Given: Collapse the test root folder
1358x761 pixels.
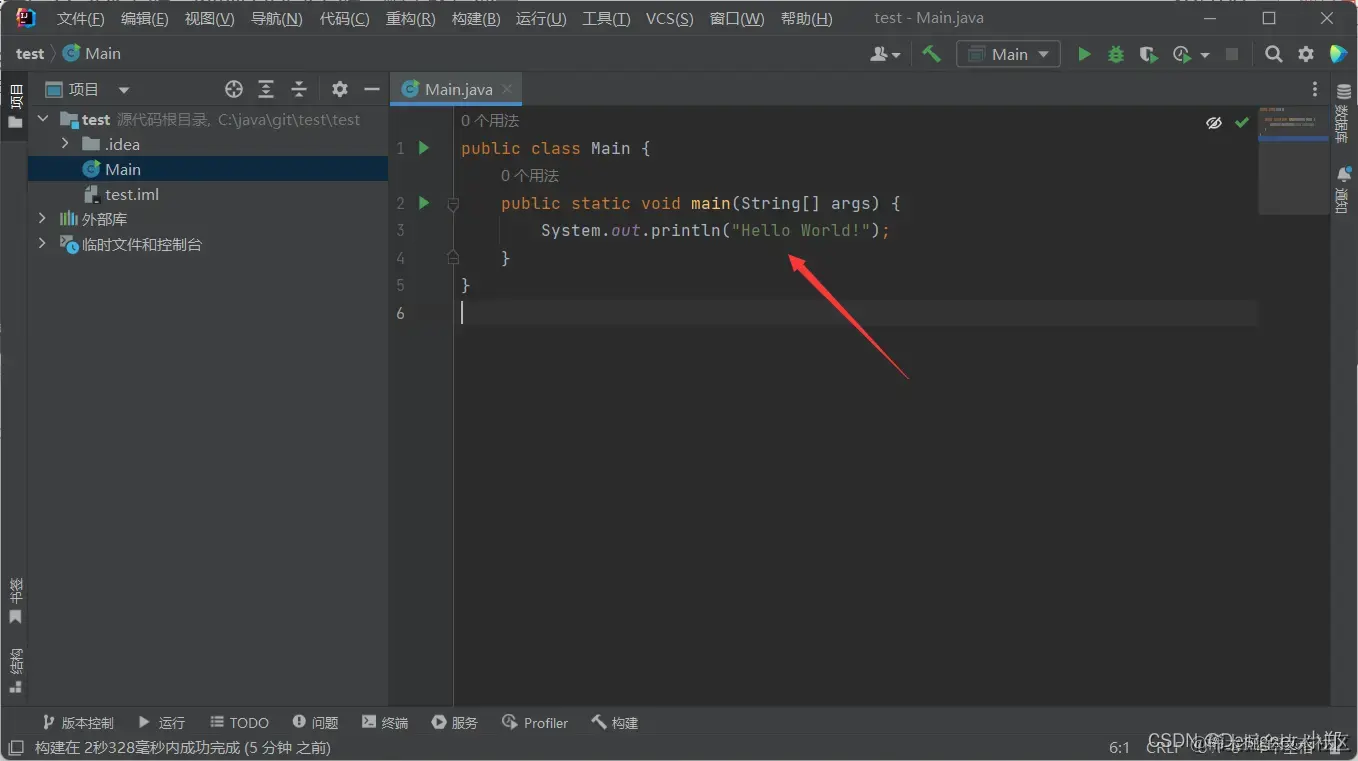Looking at the screenshot, I should tap(43, 119).
